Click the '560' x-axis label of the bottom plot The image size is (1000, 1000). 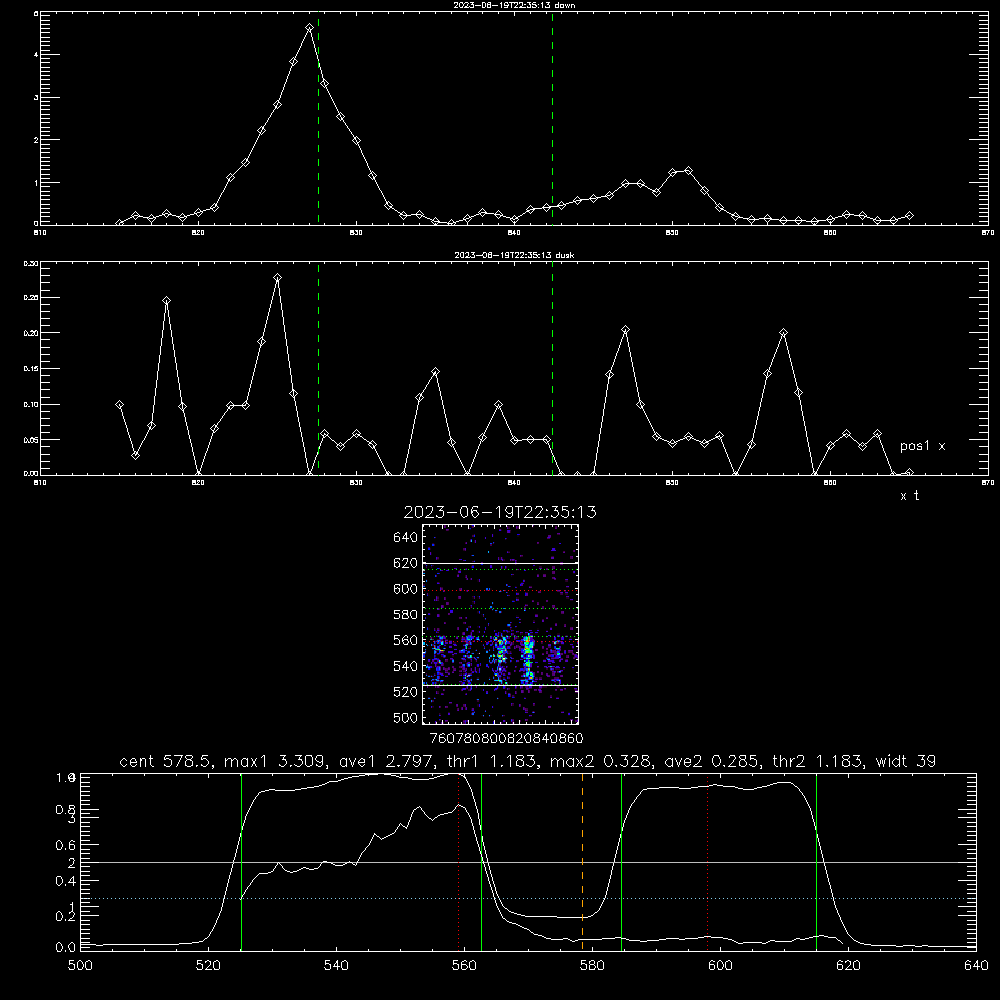464,966
